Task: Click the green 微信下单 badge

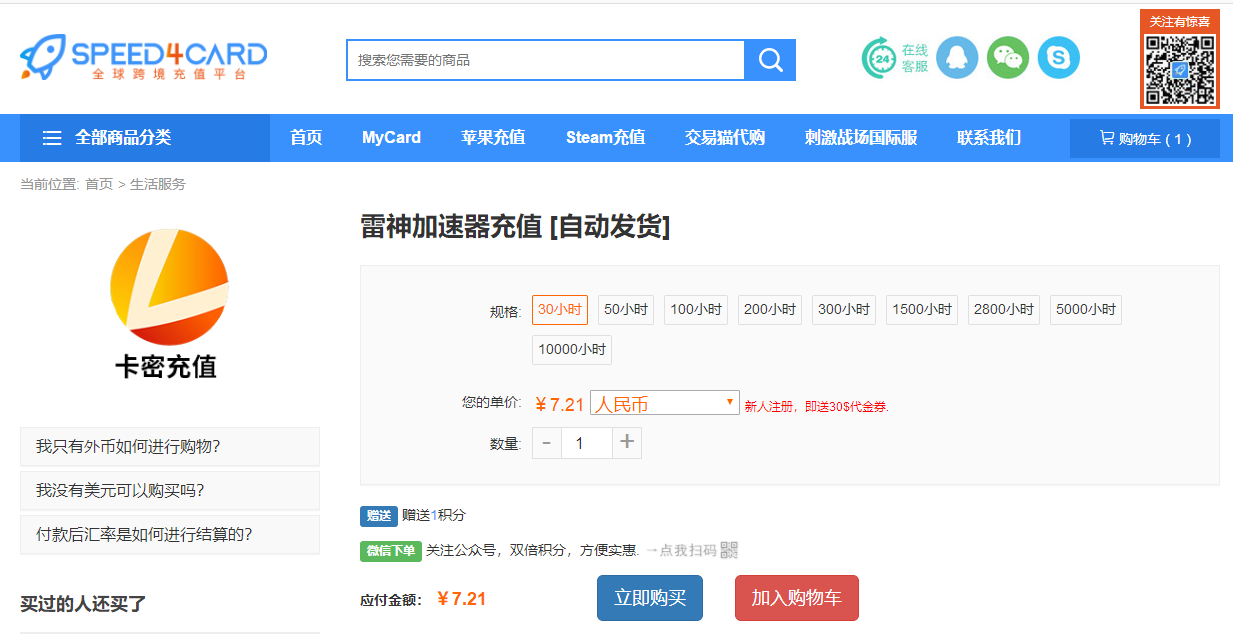Action: point(391,551)
